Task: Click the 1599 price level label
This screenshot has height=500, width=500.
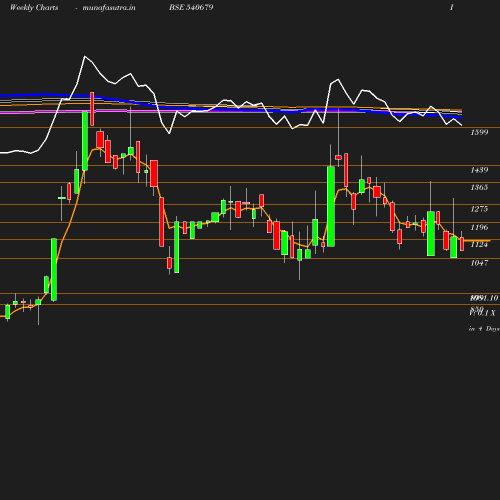Action: pos(479,132)
